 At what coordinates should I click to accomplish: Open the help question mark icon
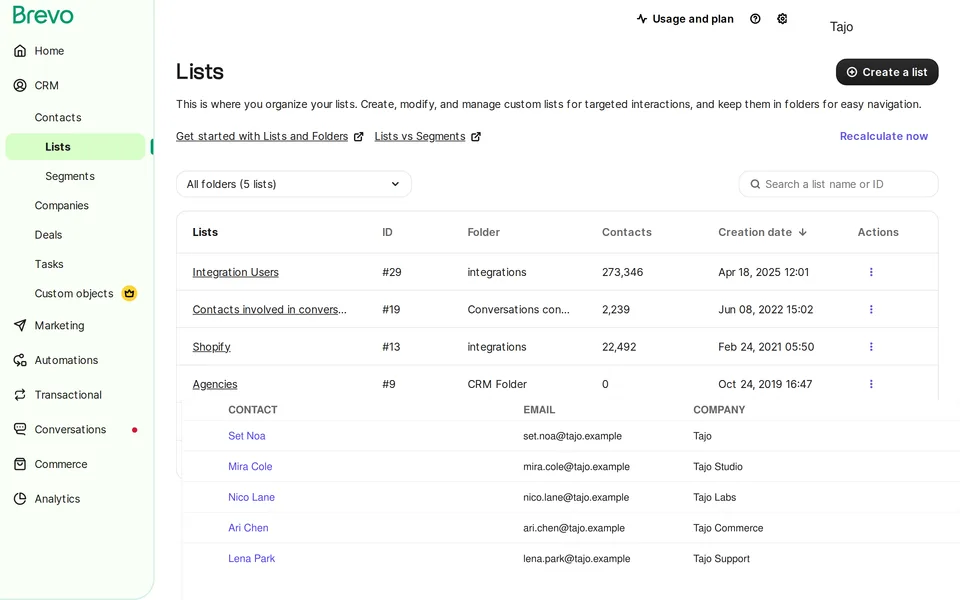coord(755,19)
